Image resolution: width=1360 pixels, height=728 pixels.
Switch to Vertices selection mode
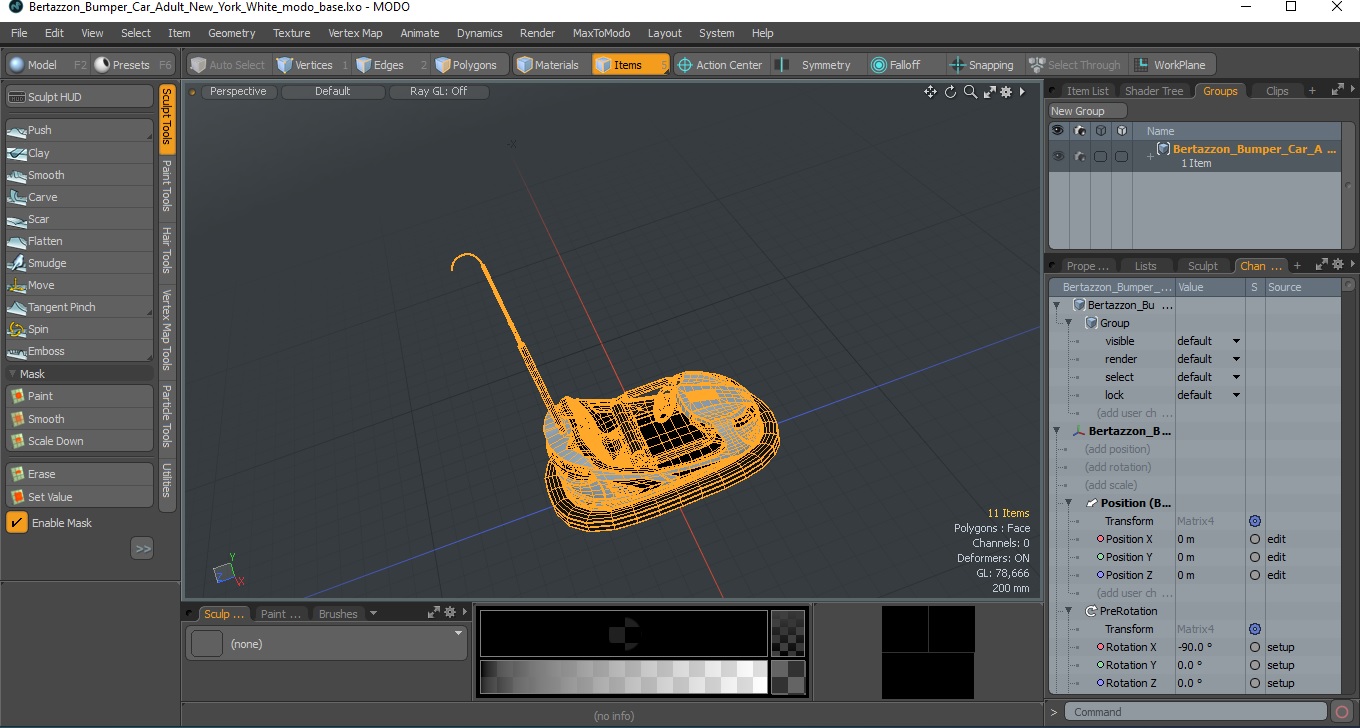click(312, 65)
